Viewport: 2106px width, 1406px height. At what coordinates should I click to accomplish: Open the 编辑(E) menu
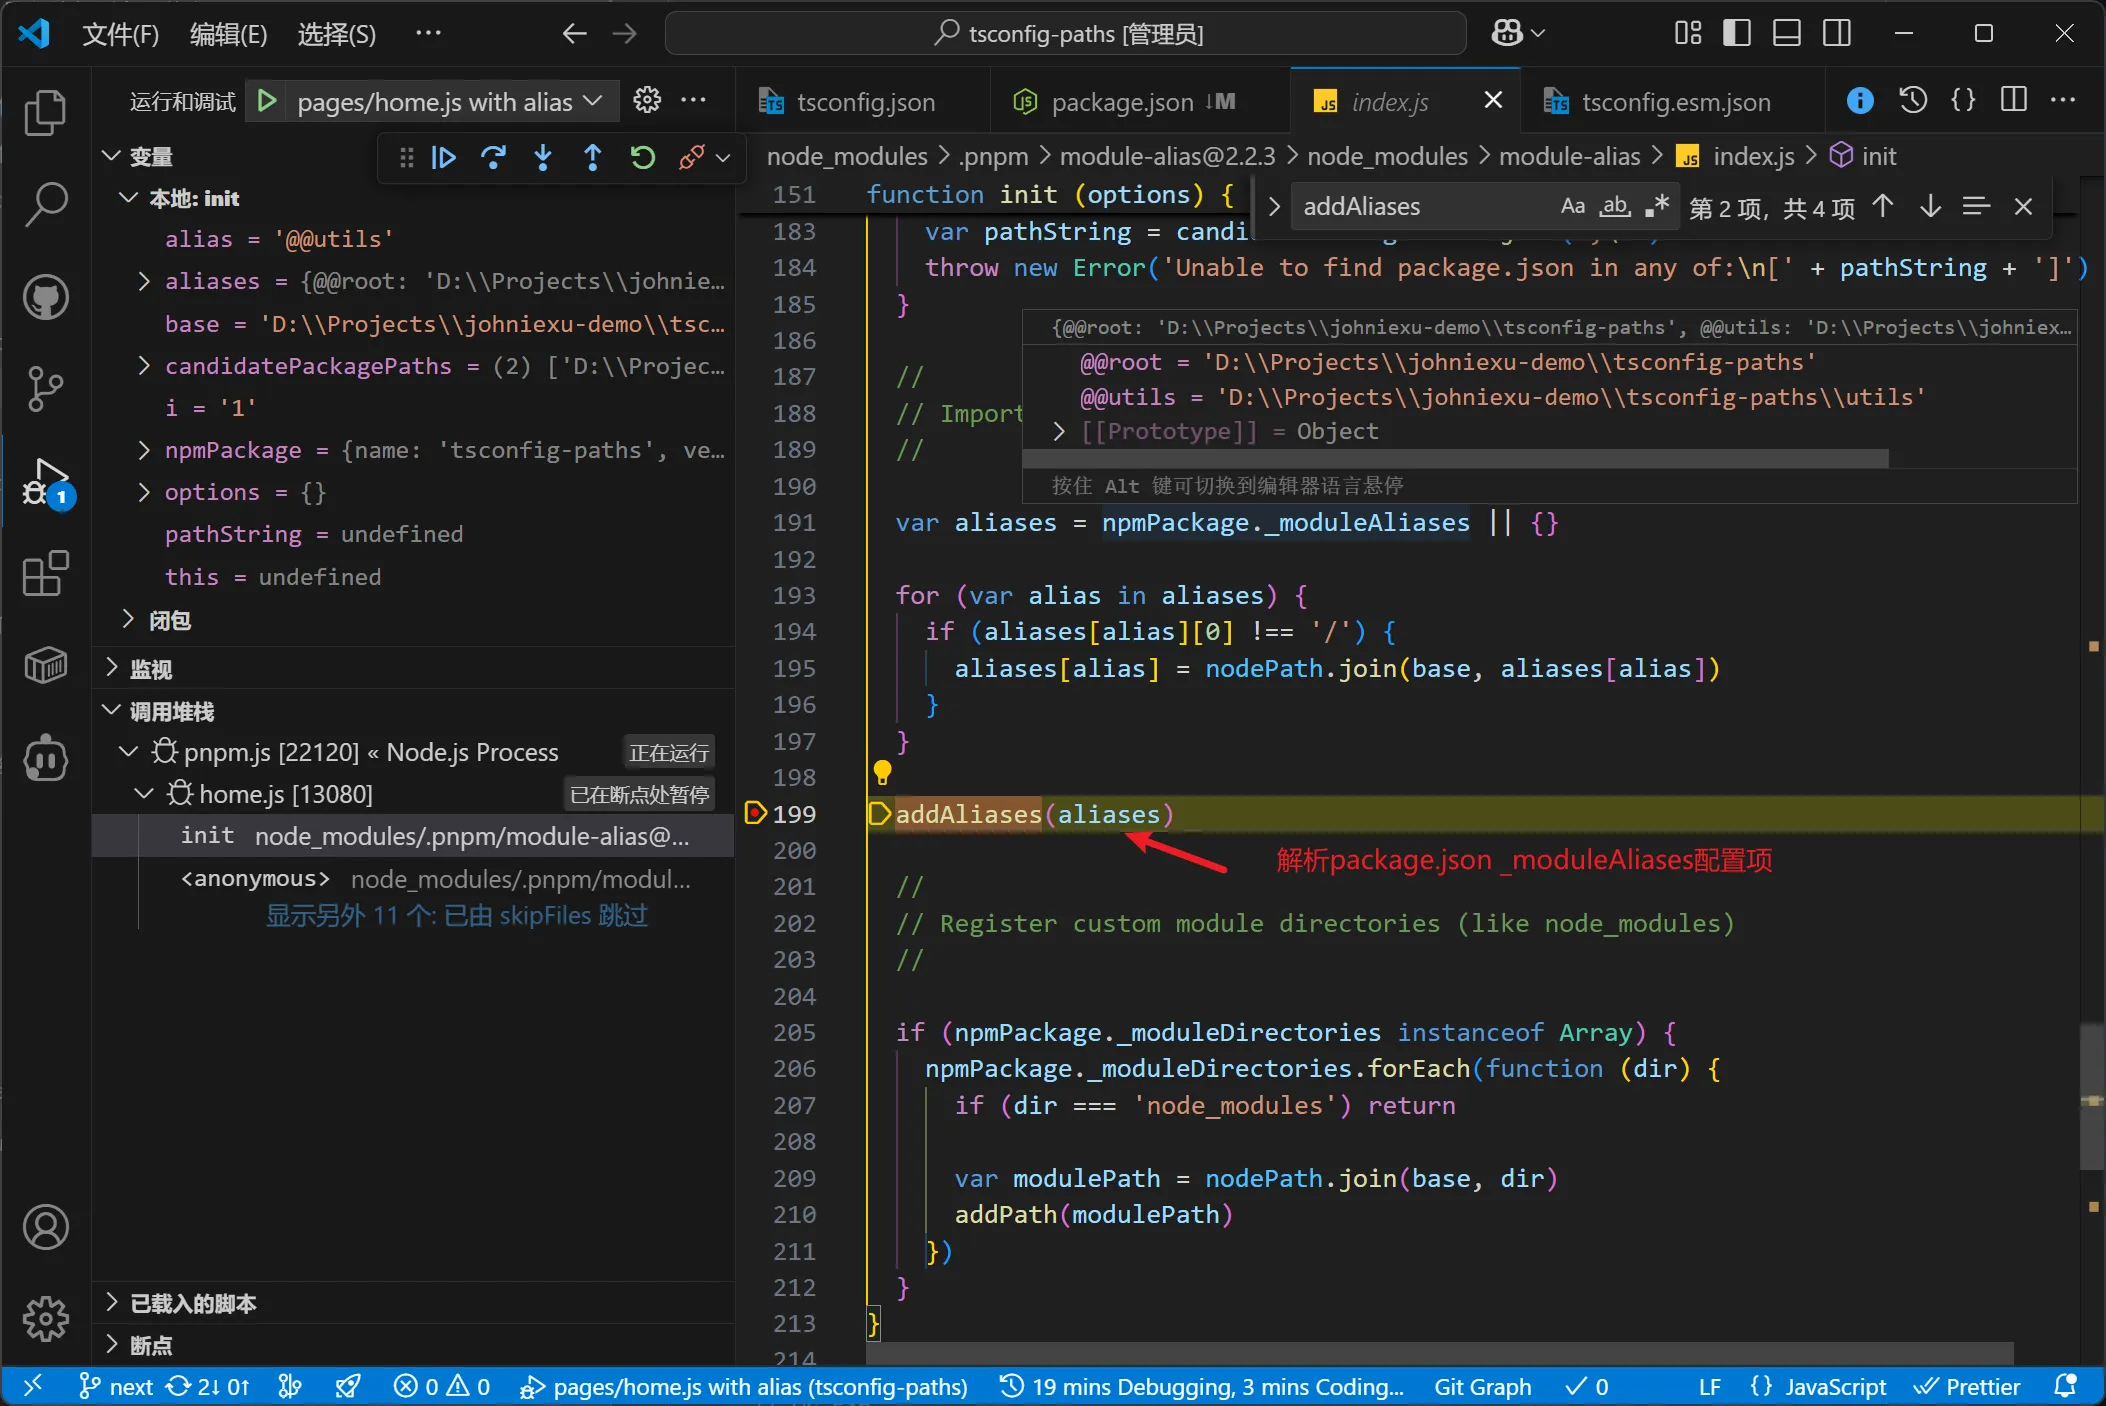pyautogui.click(x=228, y=34)
